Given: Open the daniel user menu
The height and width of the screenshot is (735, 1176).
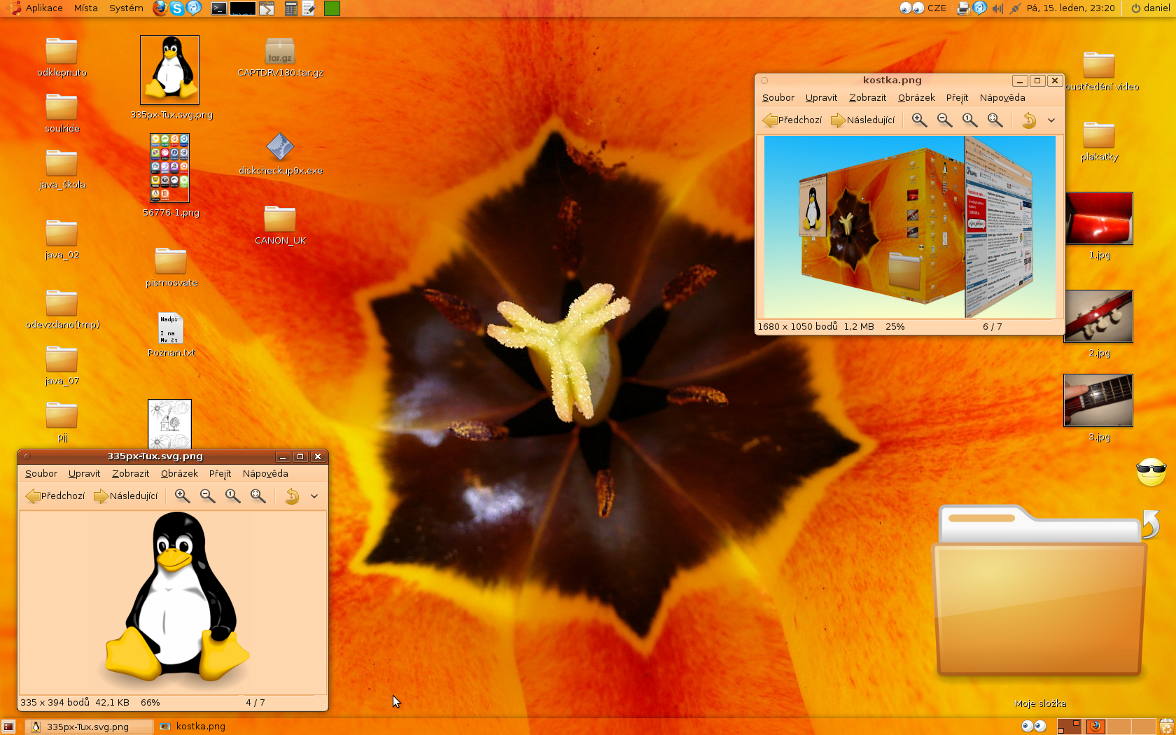Looking at the screenshot, I should [x=1150, y=8].
